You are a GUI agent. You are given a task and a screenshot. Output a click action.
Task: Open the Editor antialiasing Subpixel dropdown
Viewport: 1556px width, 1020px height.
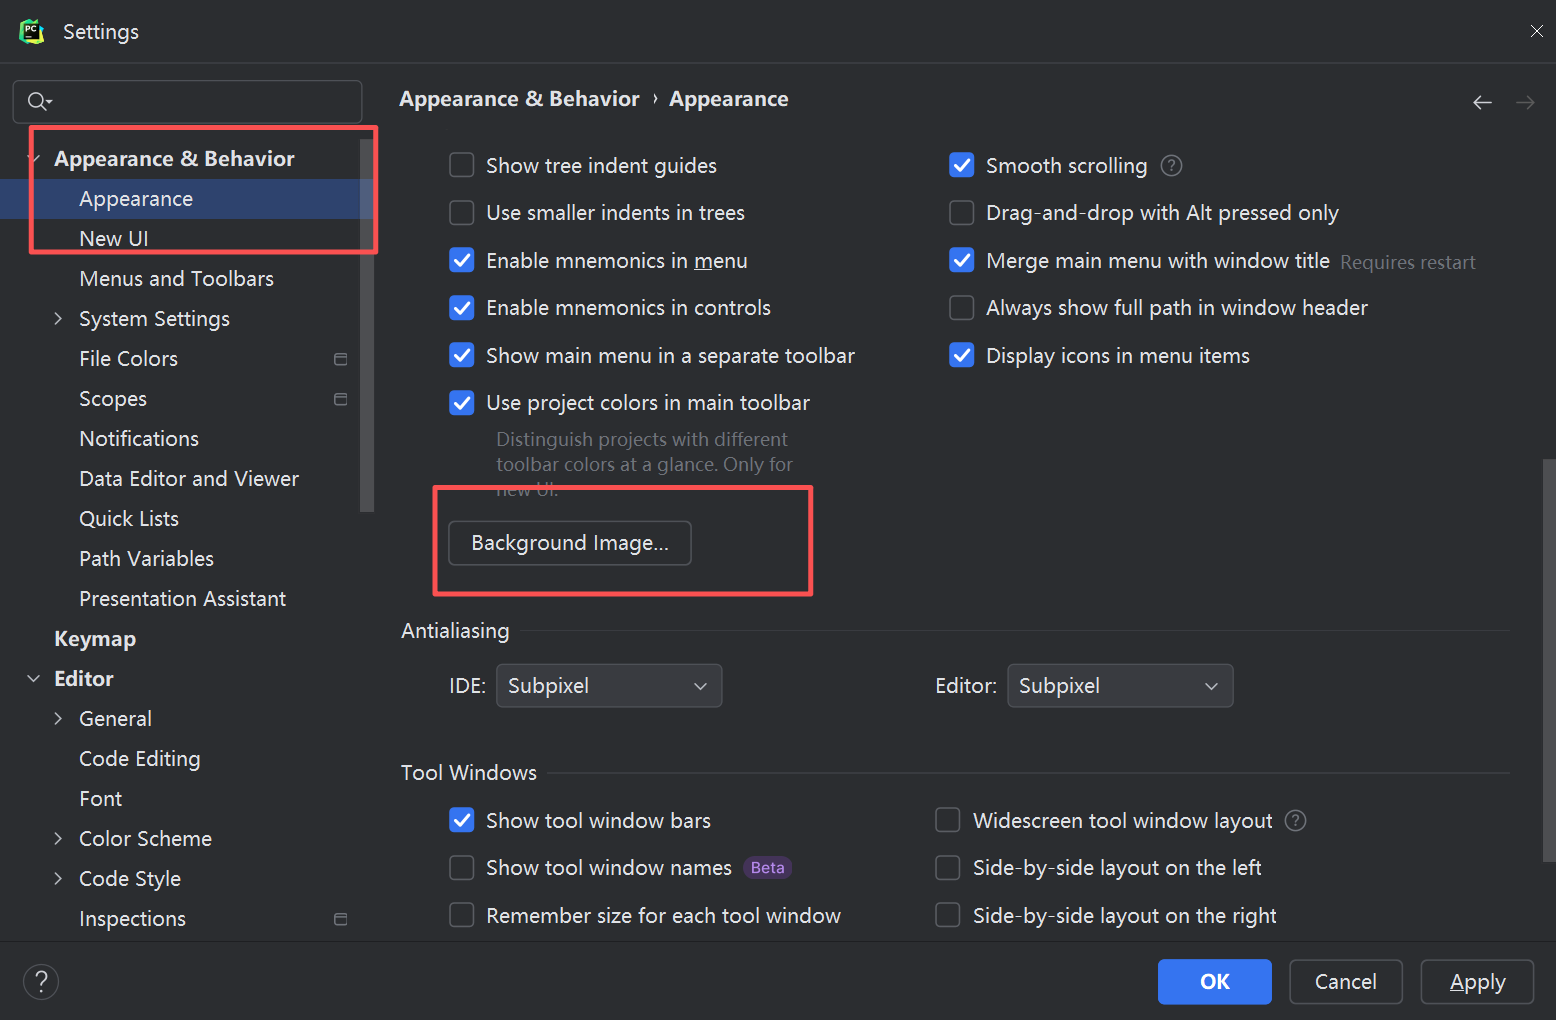coord(1120,686)
